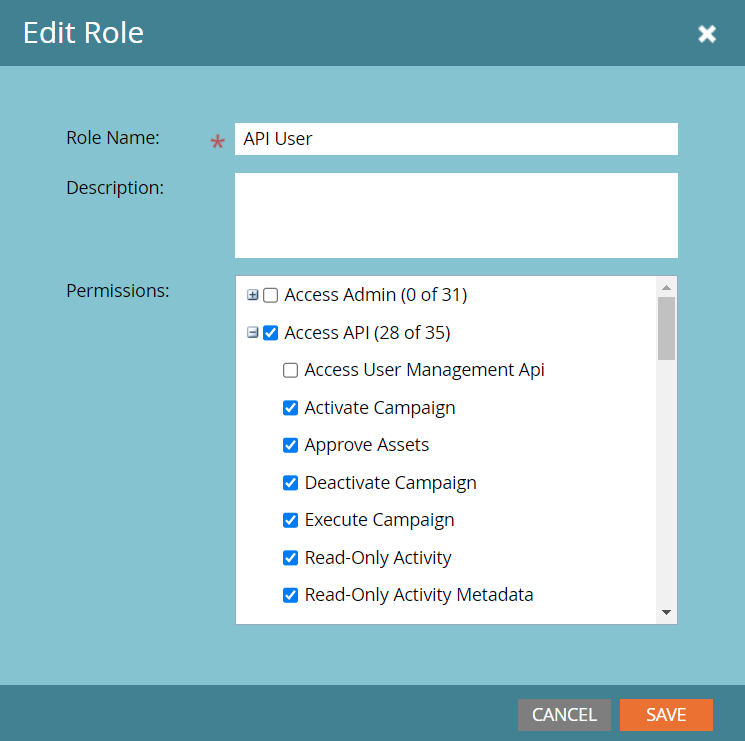This screenshot has width=745, height=741.
Task: Enable Access User Management Api permission
Action: pos(290,370)
